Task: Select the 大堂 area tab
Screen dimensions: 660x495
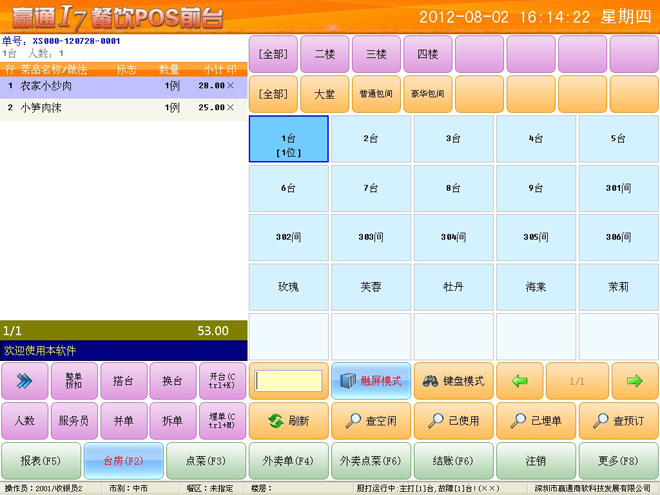Action: pyautogui.click(x=325, y=94)
